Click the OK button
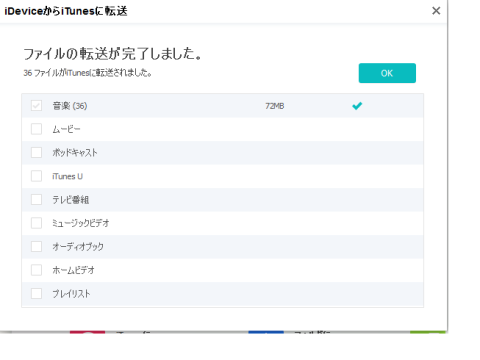The image size is (480, 360). pyautogui.click(x=387, y=73)
